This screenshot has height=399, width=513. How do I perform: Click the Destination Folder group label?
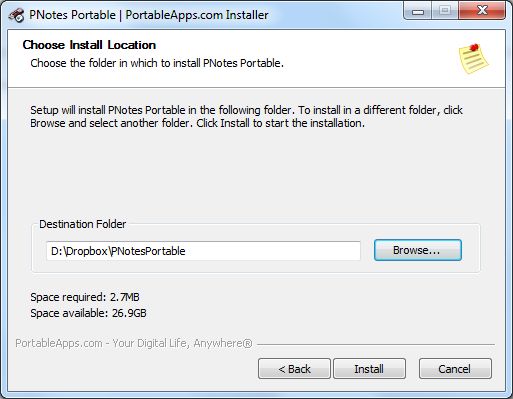click(83, 224)
